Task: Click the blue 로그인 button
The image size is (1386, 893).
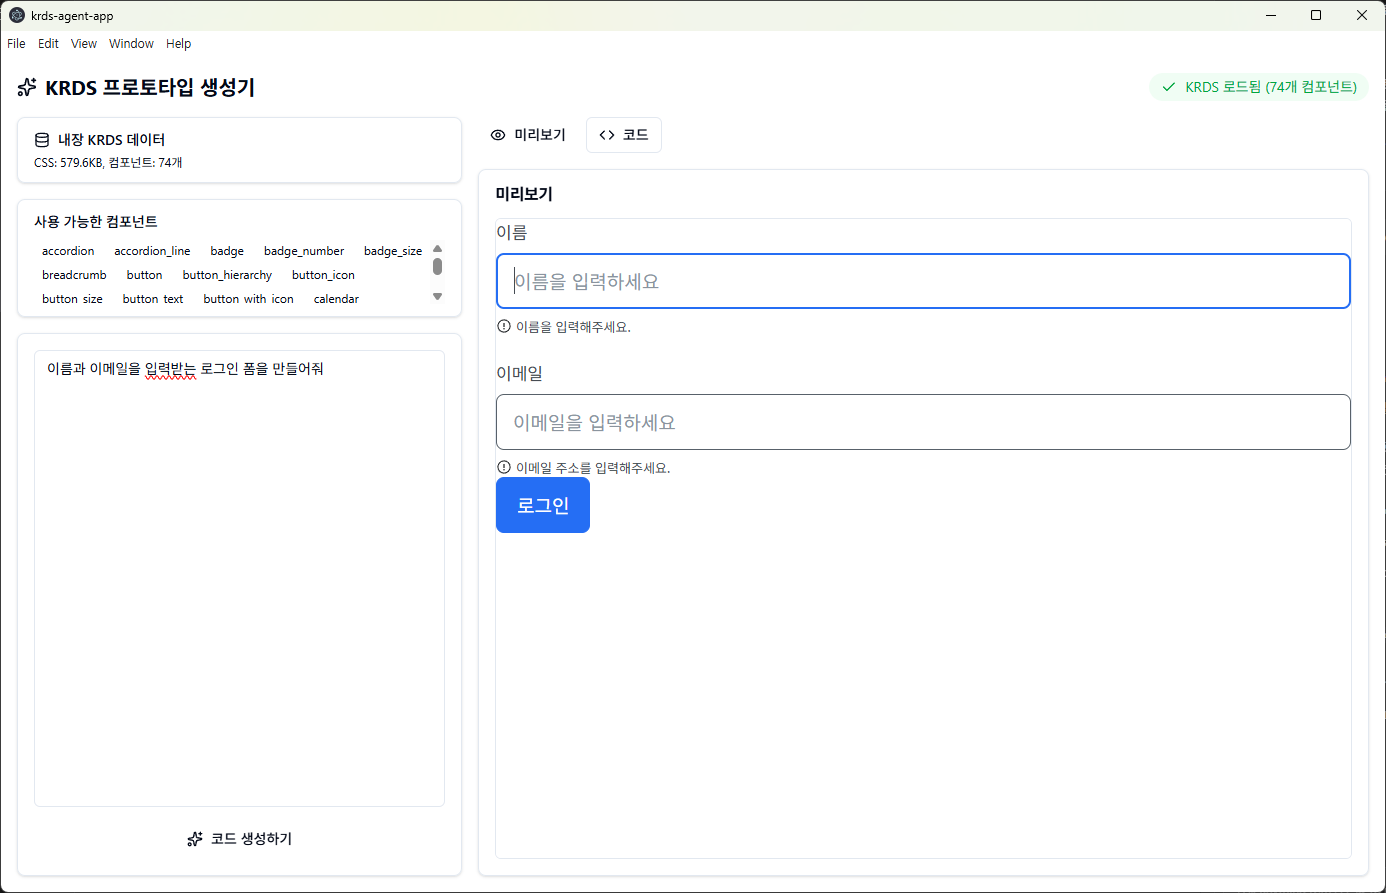Action: (x=543, y=505)
